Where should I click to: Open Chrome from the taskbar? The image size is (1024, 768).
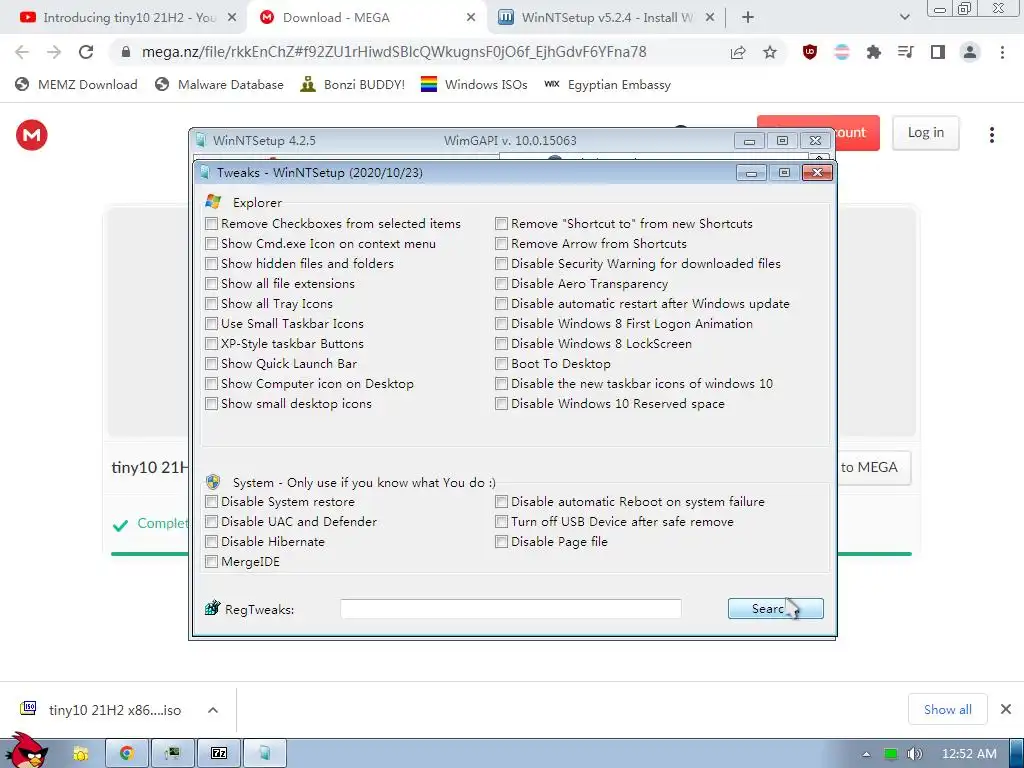(x=127, y=753)
